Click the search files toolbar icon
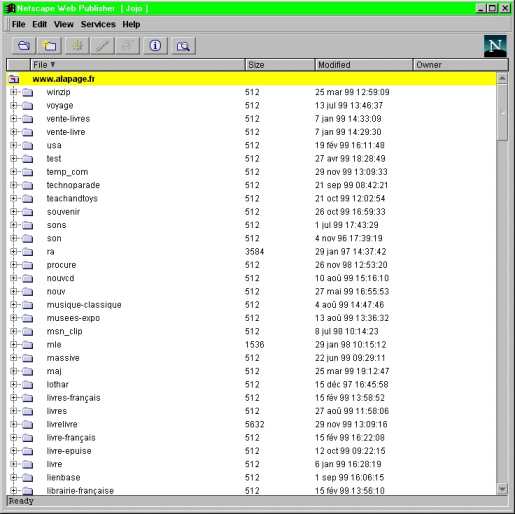The height and width of the screenshot is (514, 515). [x=183, y=45]
